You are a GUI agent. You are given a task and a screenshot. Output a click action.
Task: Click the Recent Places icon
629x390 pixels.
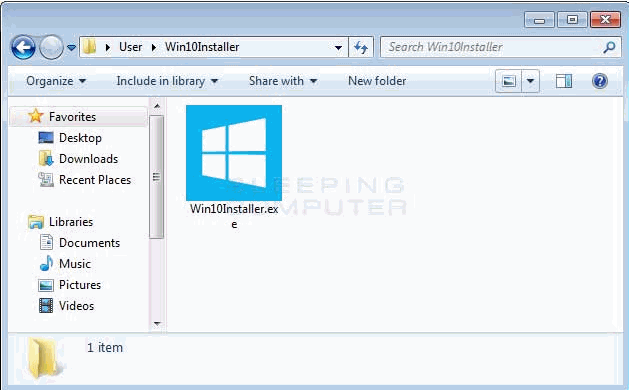click(46, 180)
